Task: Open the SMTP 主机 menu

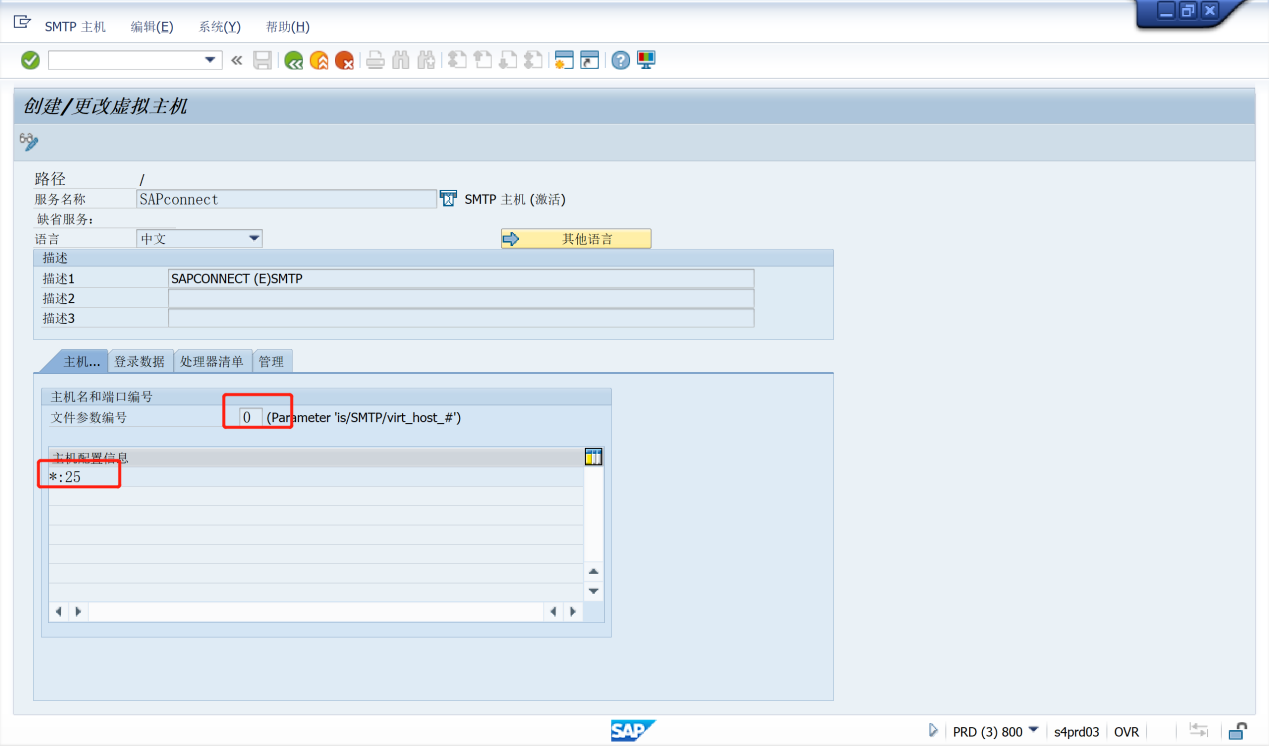Action: pyautogui.click(x=75, y=27)
